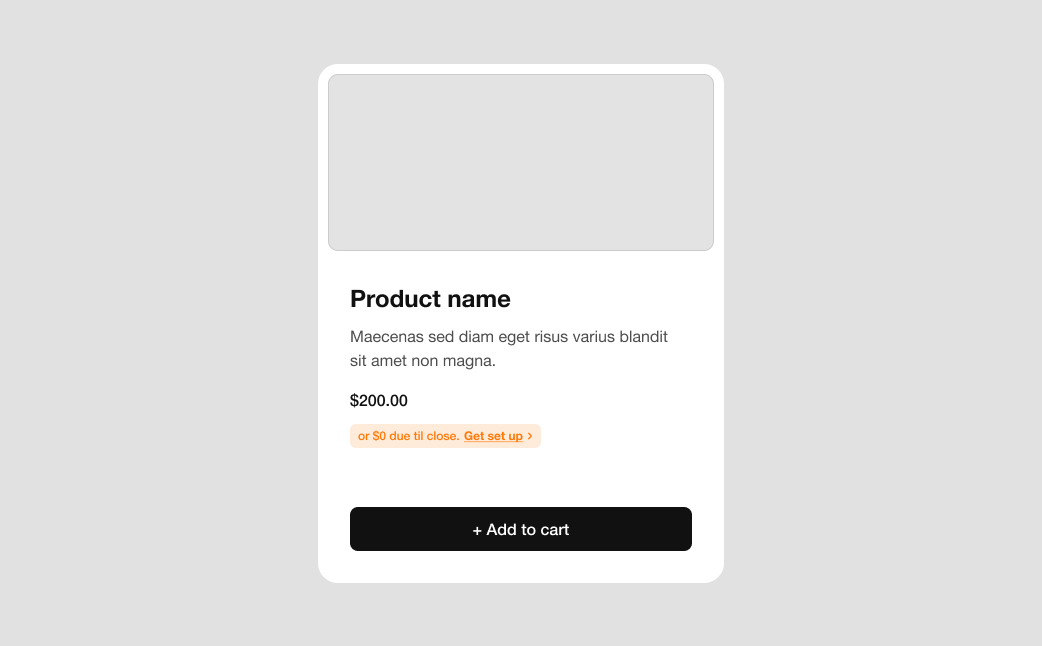Click the 'or $0 due til close' text
1042x646 pixels.
coord(409,436)
